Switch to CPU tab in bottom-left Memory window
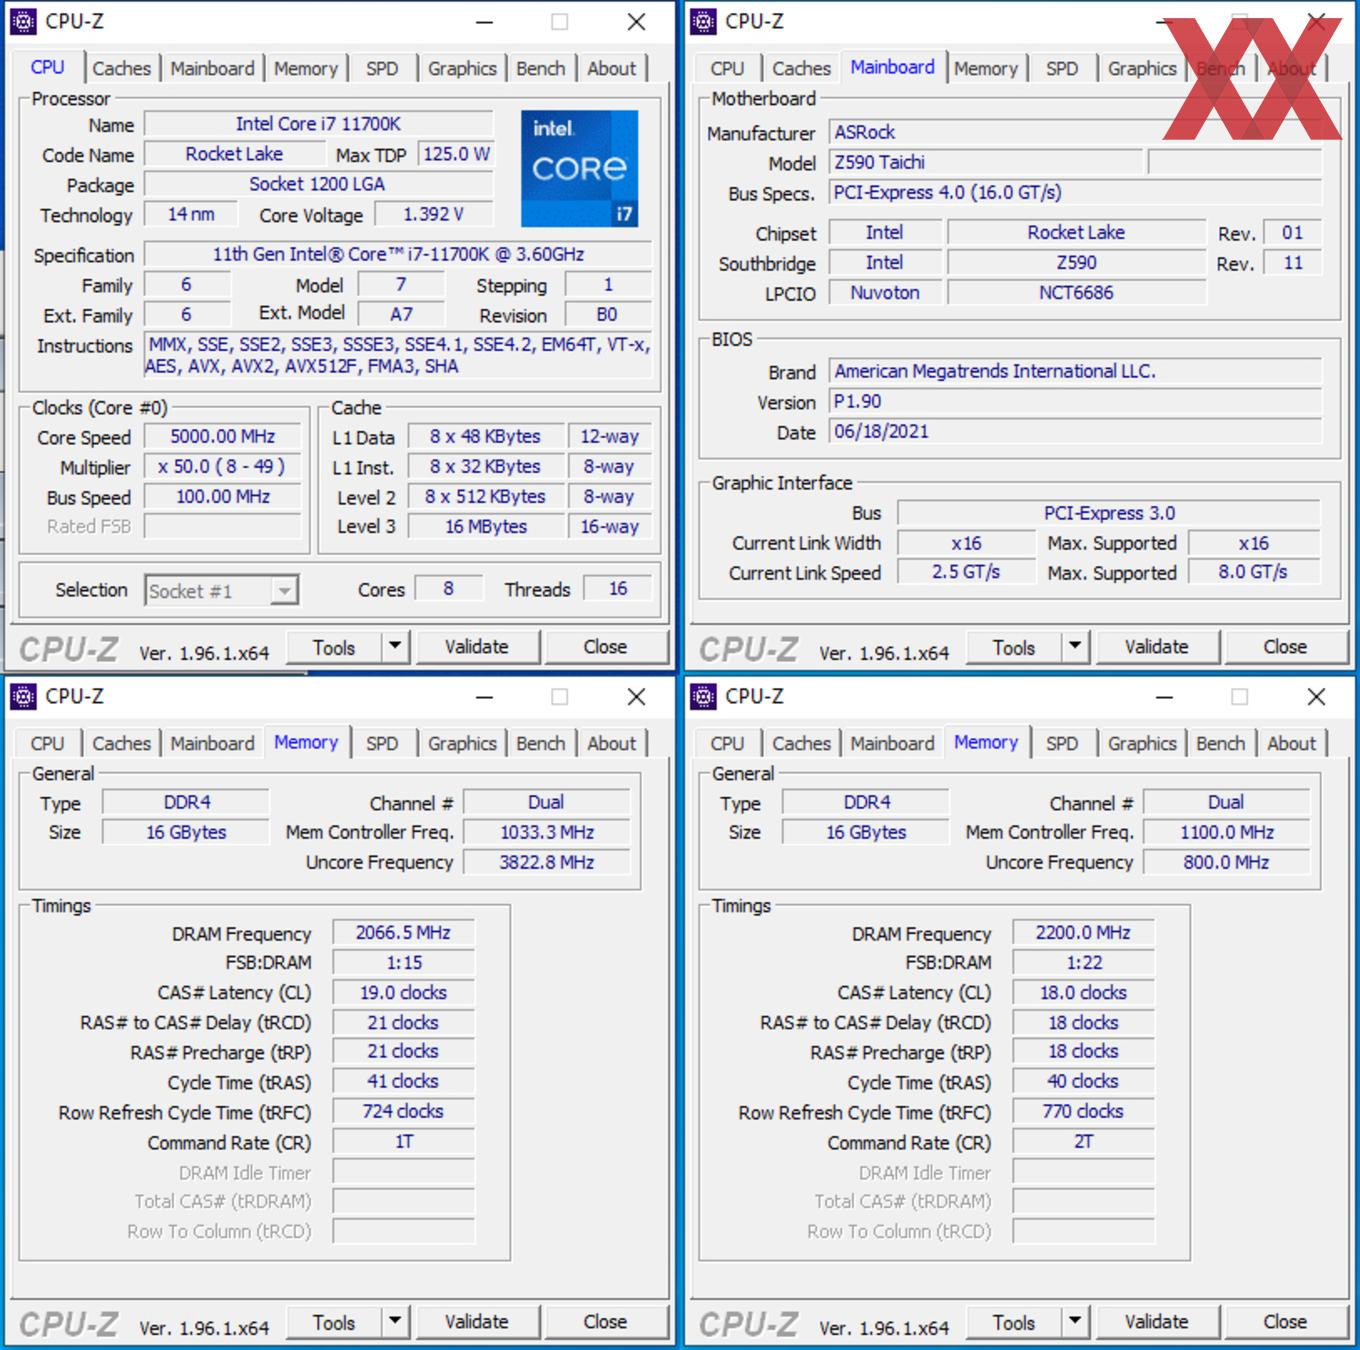The width and height of the screenshot is (1360, 1350). [x=47, y=743]
